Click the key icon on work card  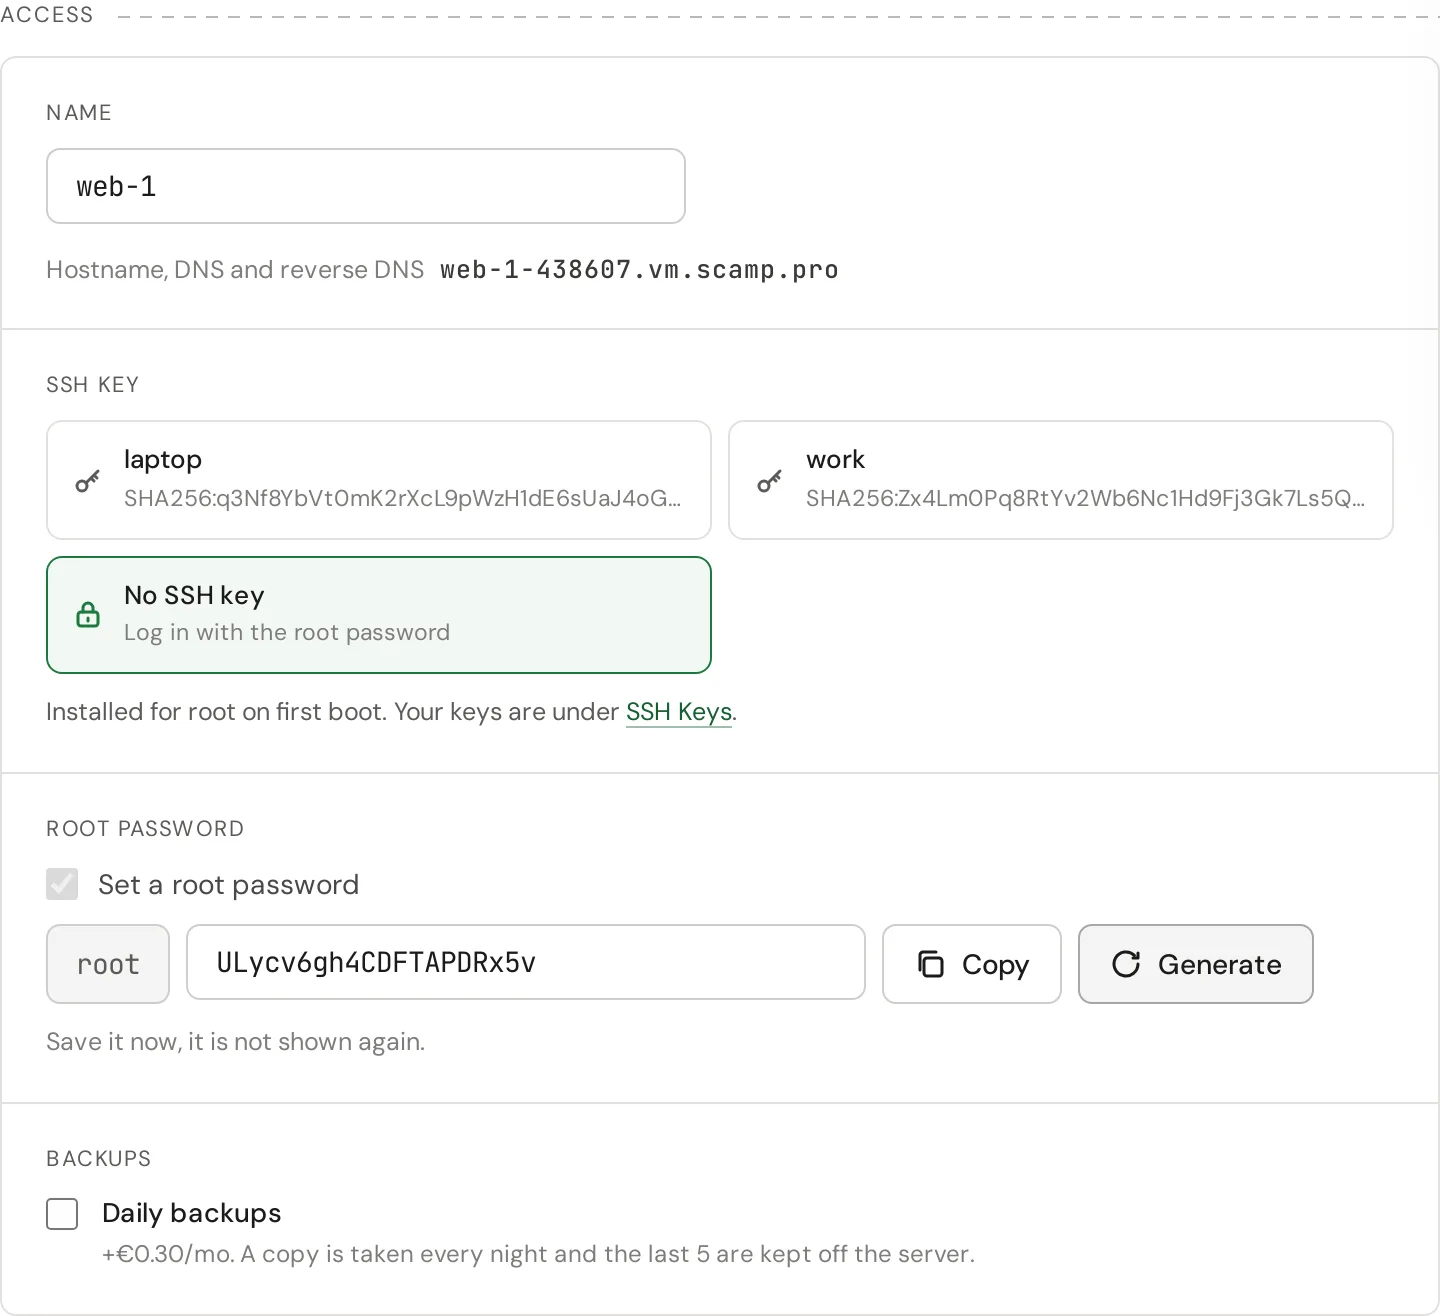[x=770, y=481]
